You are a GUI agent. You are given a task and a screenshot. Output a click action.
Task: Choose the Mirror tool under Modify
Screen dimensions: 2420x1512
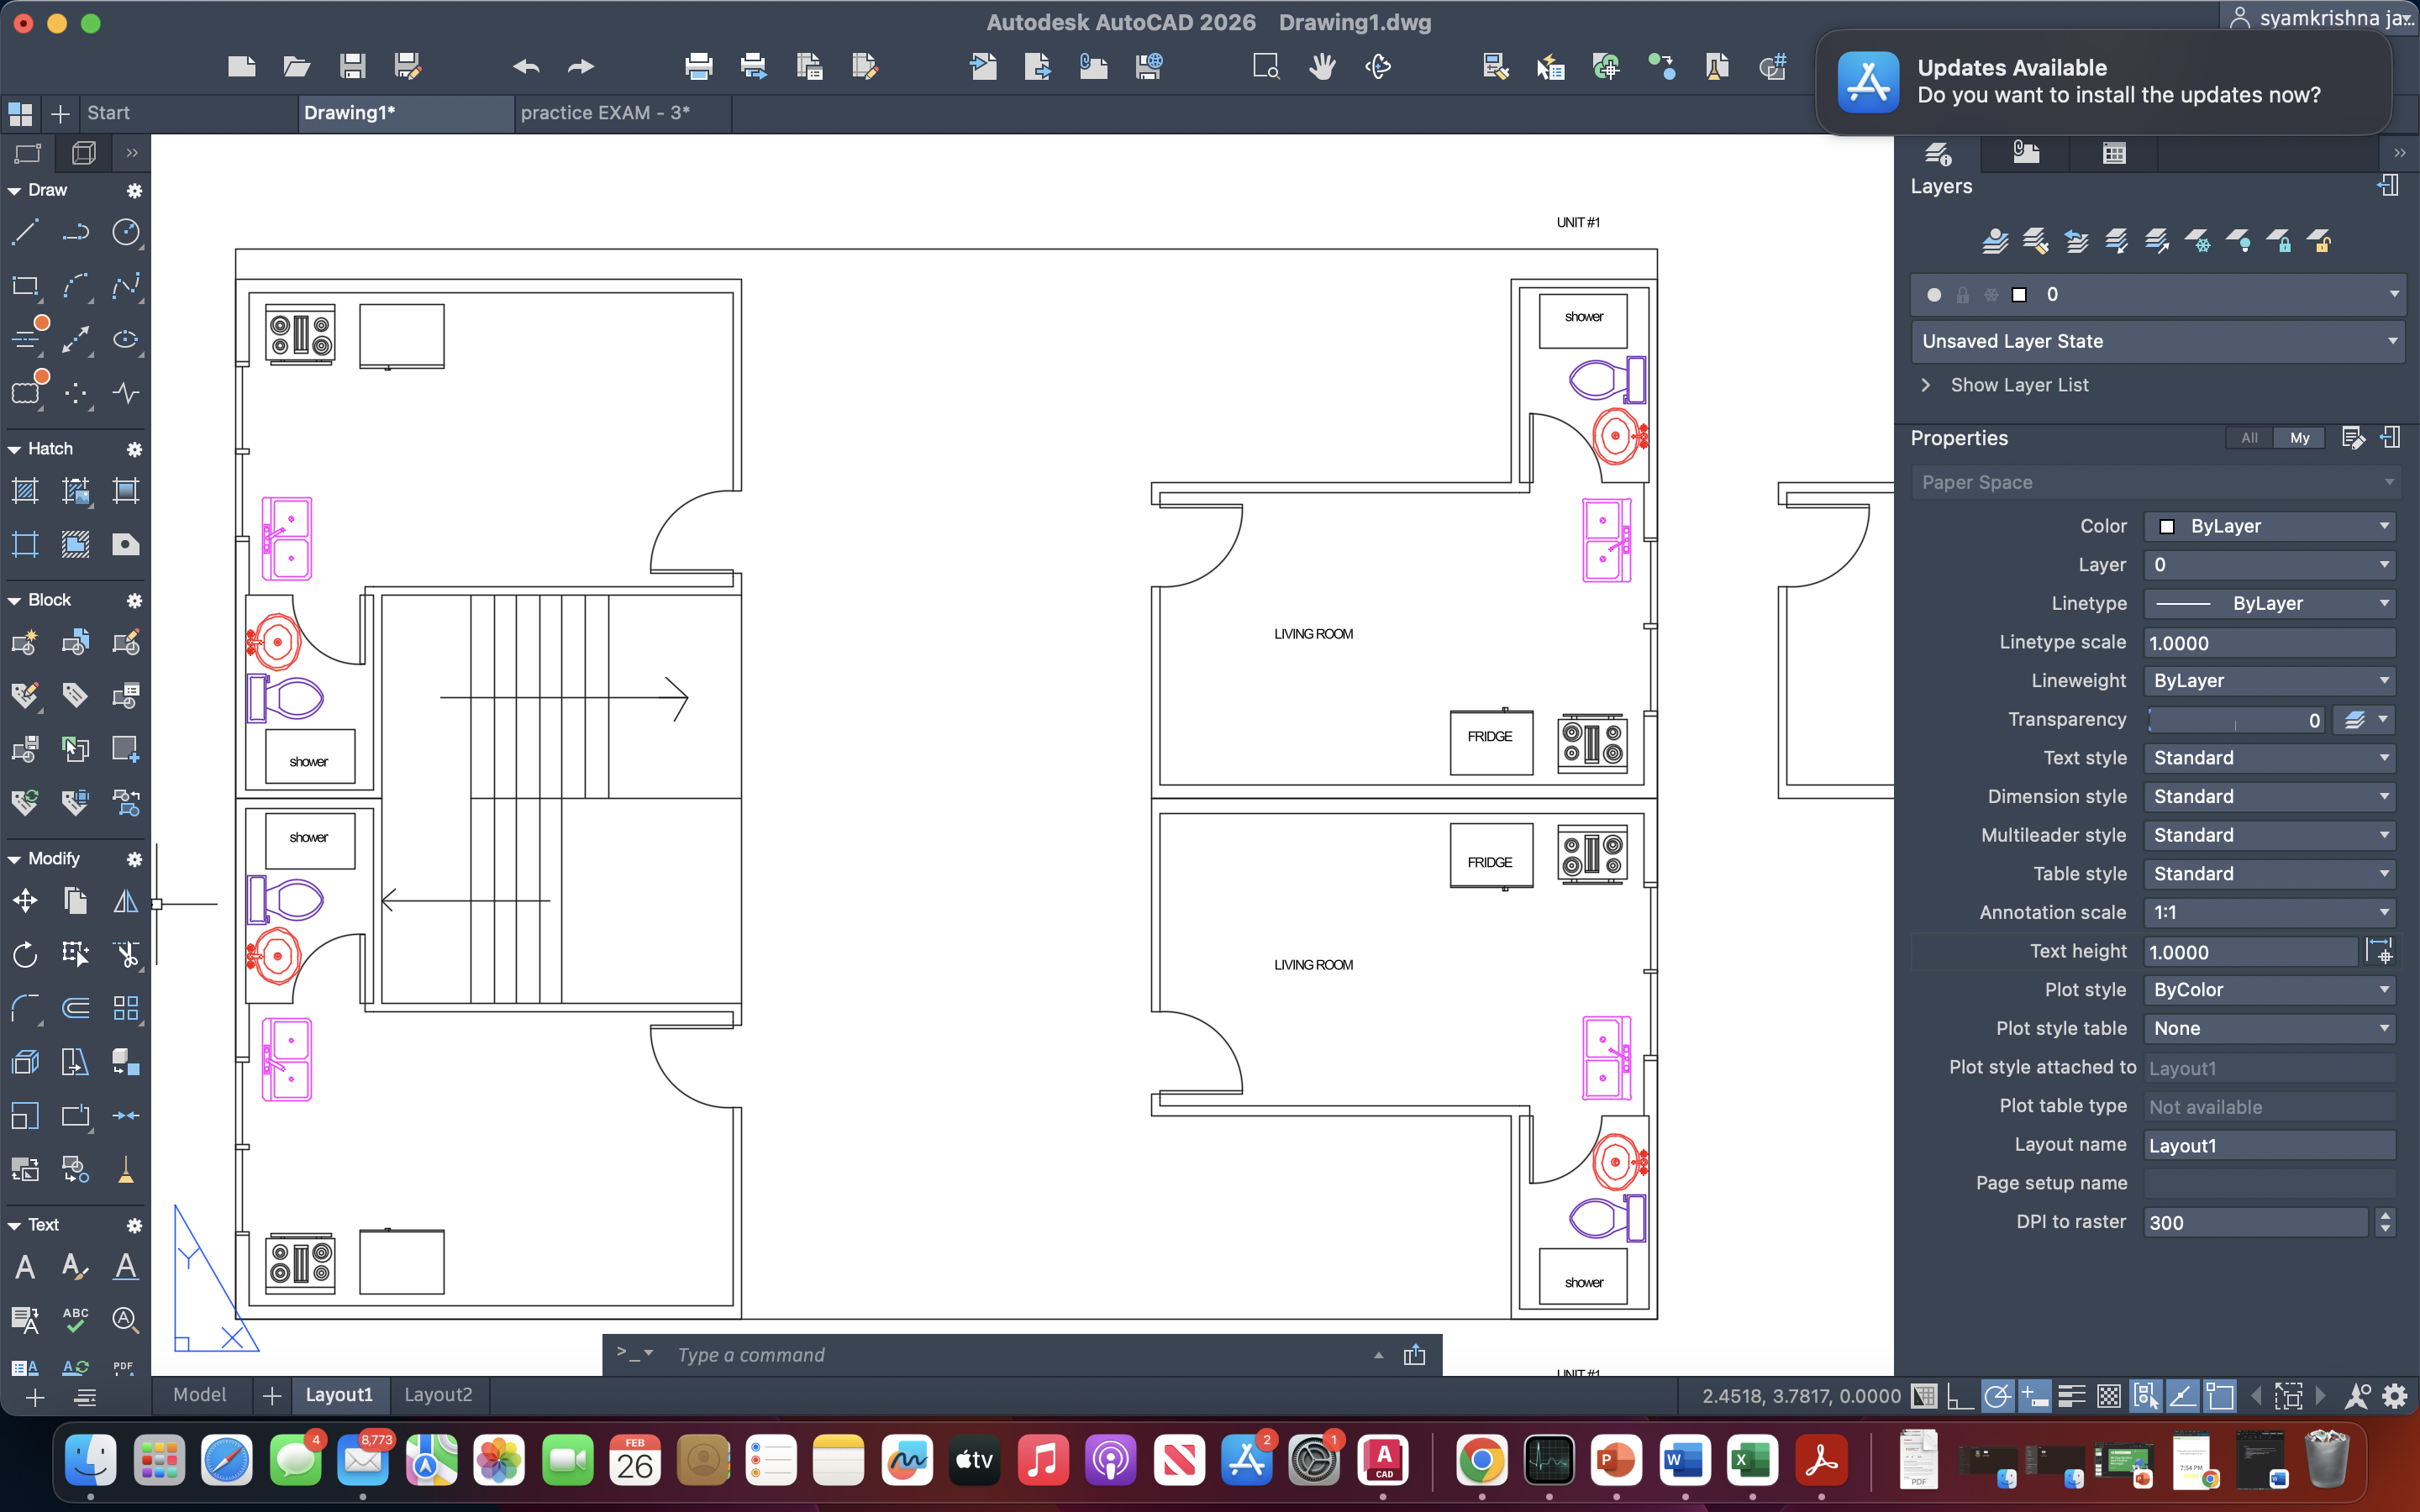[x=125, y=900]
